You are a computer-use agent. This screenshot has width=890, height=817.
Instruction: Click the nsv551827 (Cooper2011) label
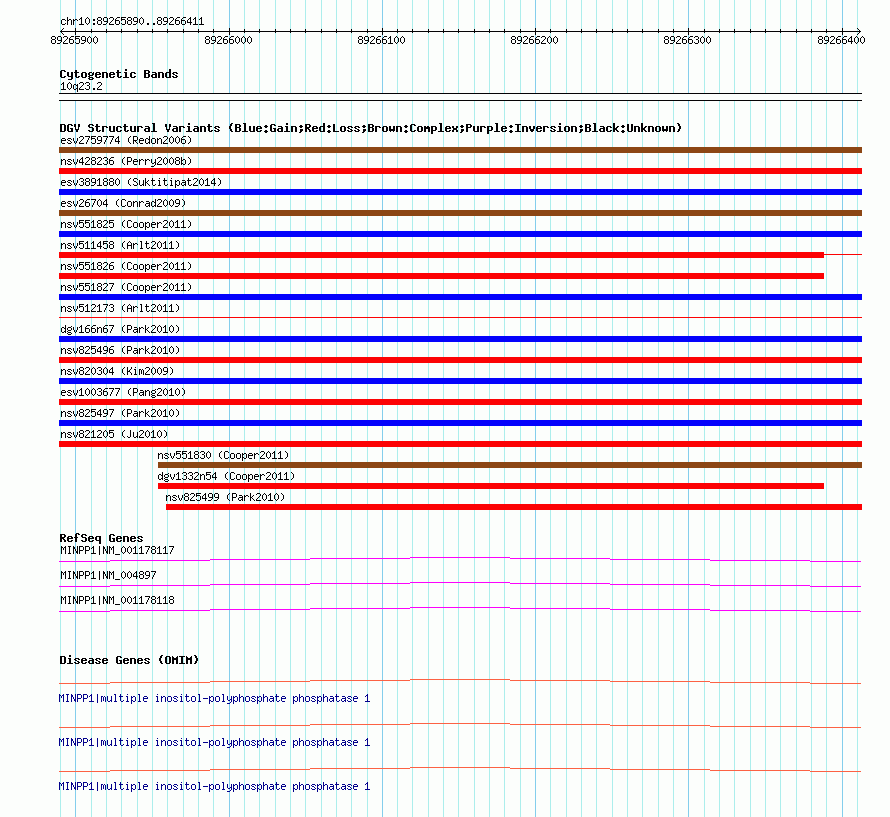click(126, 287)
